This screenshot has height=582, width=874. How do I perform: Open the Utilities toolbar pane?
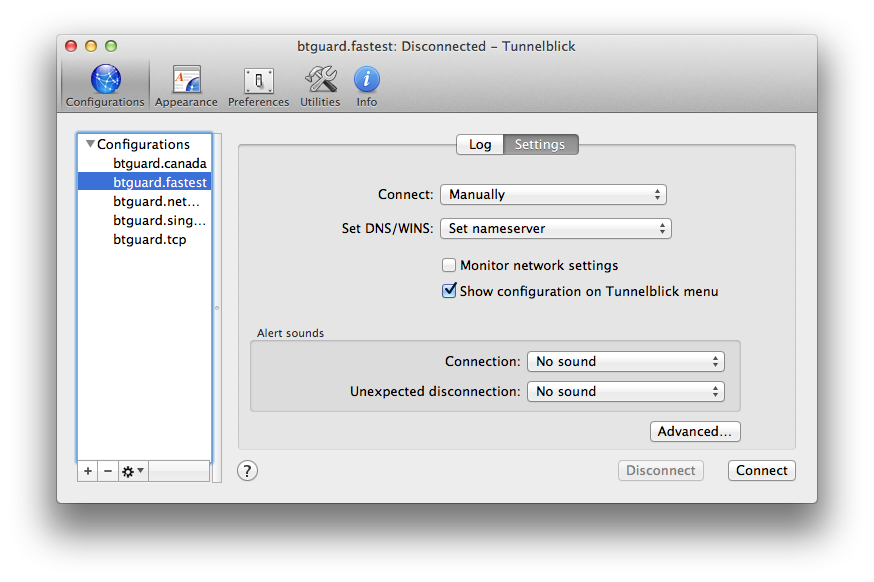[320, 86]
